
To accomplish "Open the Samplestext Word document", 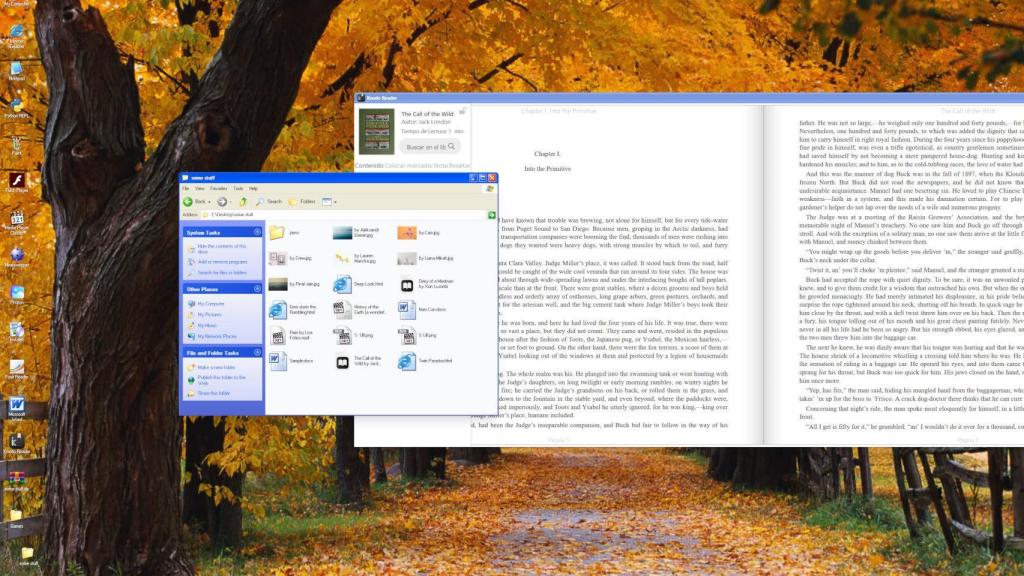I will pos(277,359).
